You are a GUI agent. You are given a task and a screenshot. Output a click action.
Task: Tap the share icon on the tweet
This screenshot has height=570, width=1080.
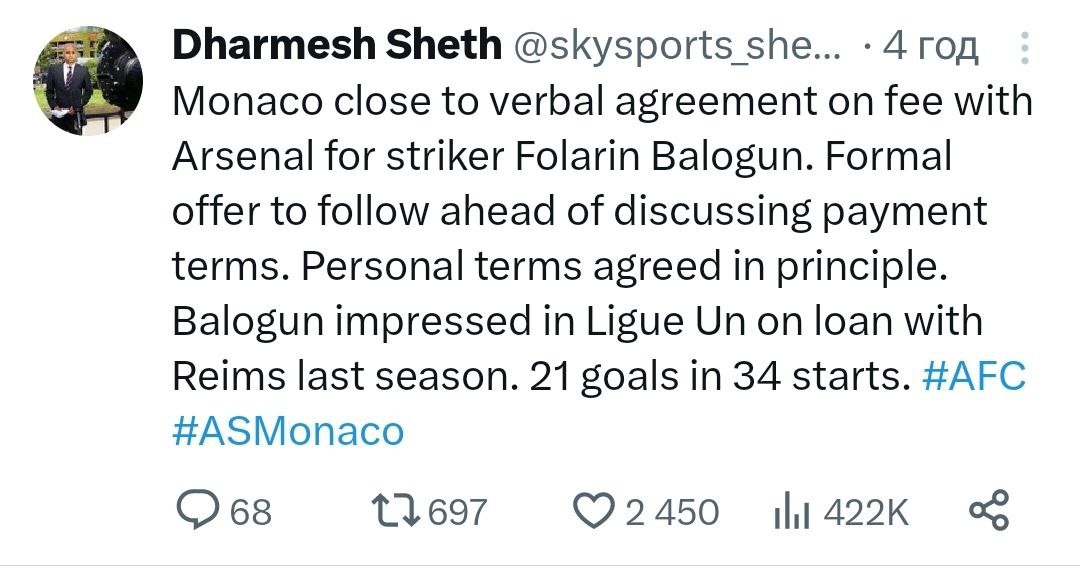point(990,511)
